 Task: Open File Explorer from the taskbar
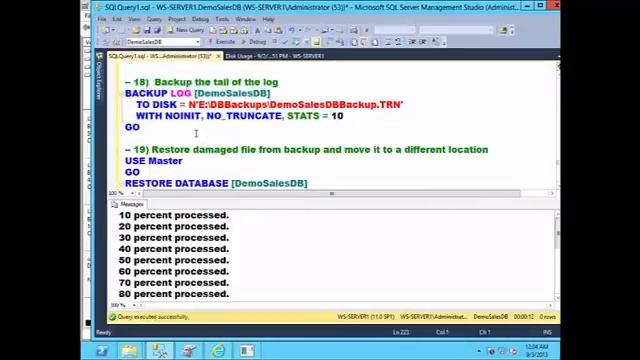pyautogui.click(x=129, y=351)
